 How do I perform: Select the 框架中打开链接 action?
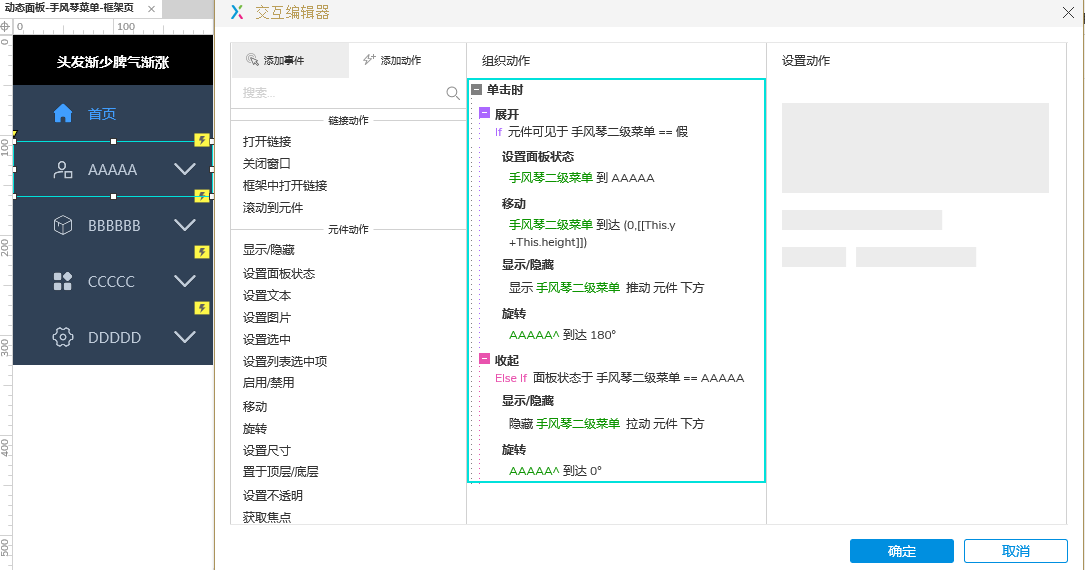coord(285,185)
